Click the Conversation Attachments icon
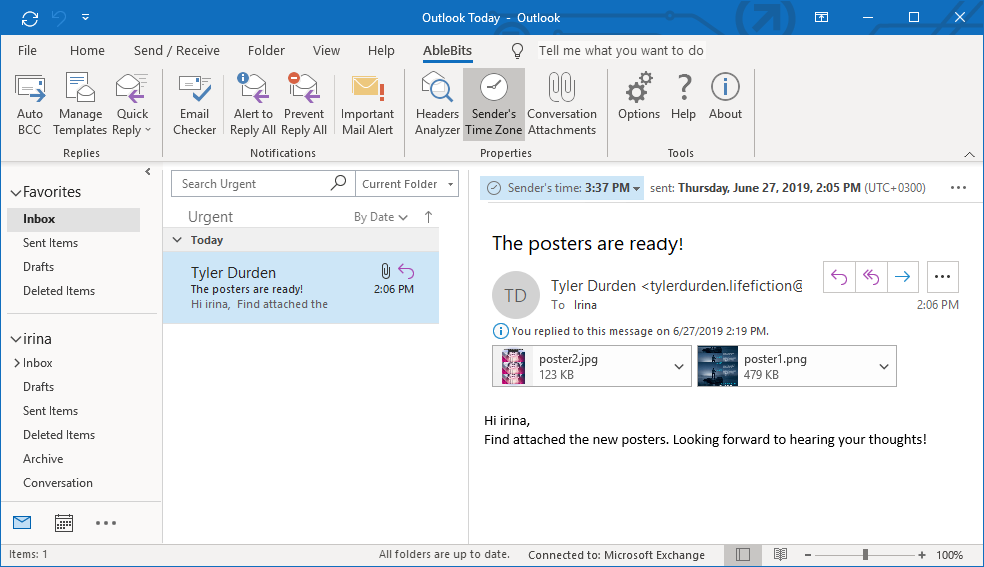 (562, 104)
